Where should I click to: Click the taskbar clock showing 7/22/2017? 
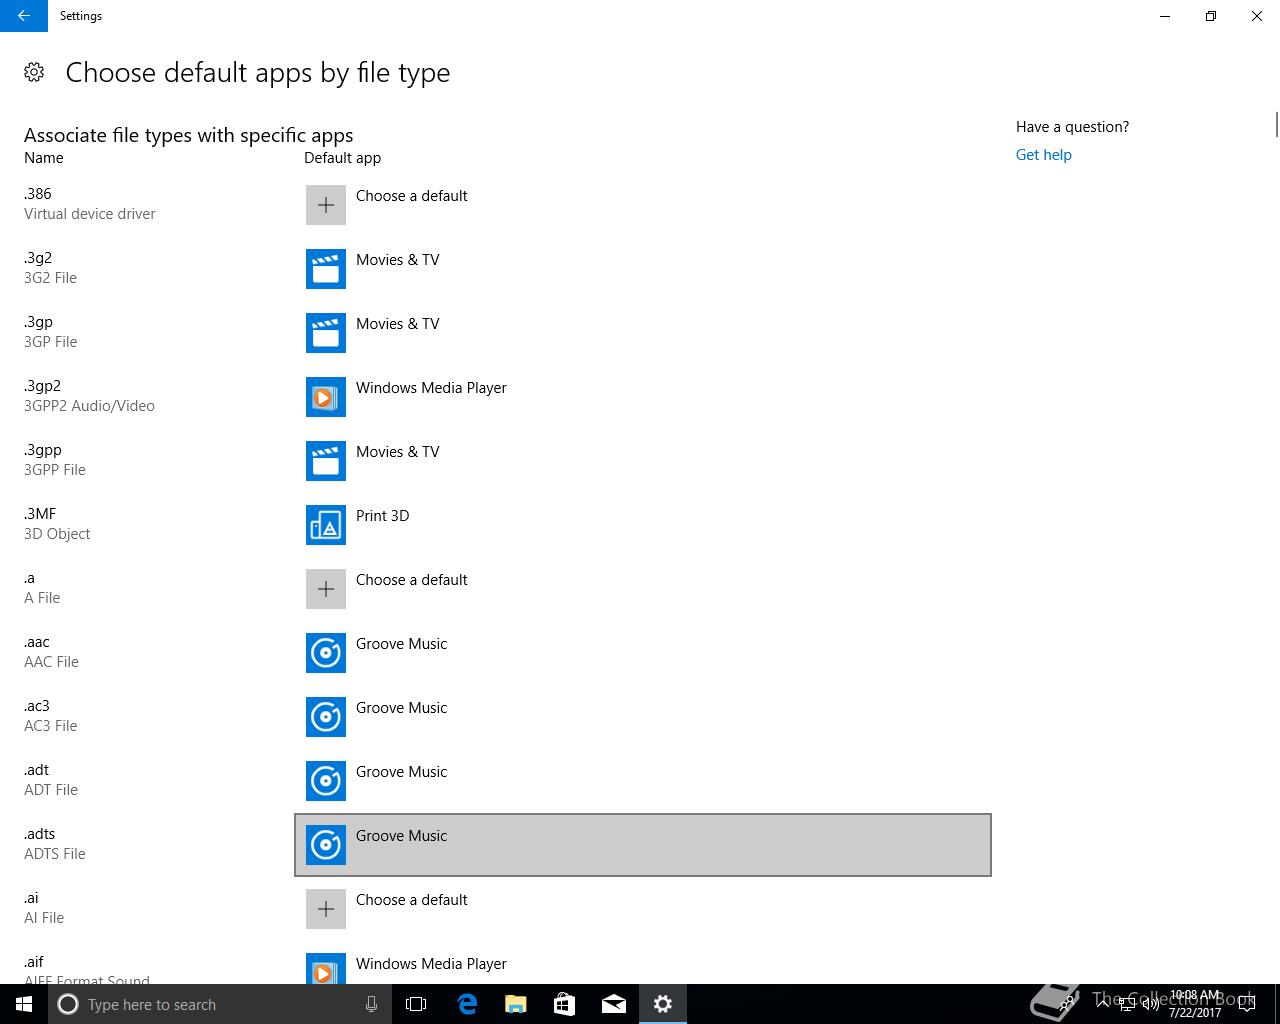click(1195, 1004)
